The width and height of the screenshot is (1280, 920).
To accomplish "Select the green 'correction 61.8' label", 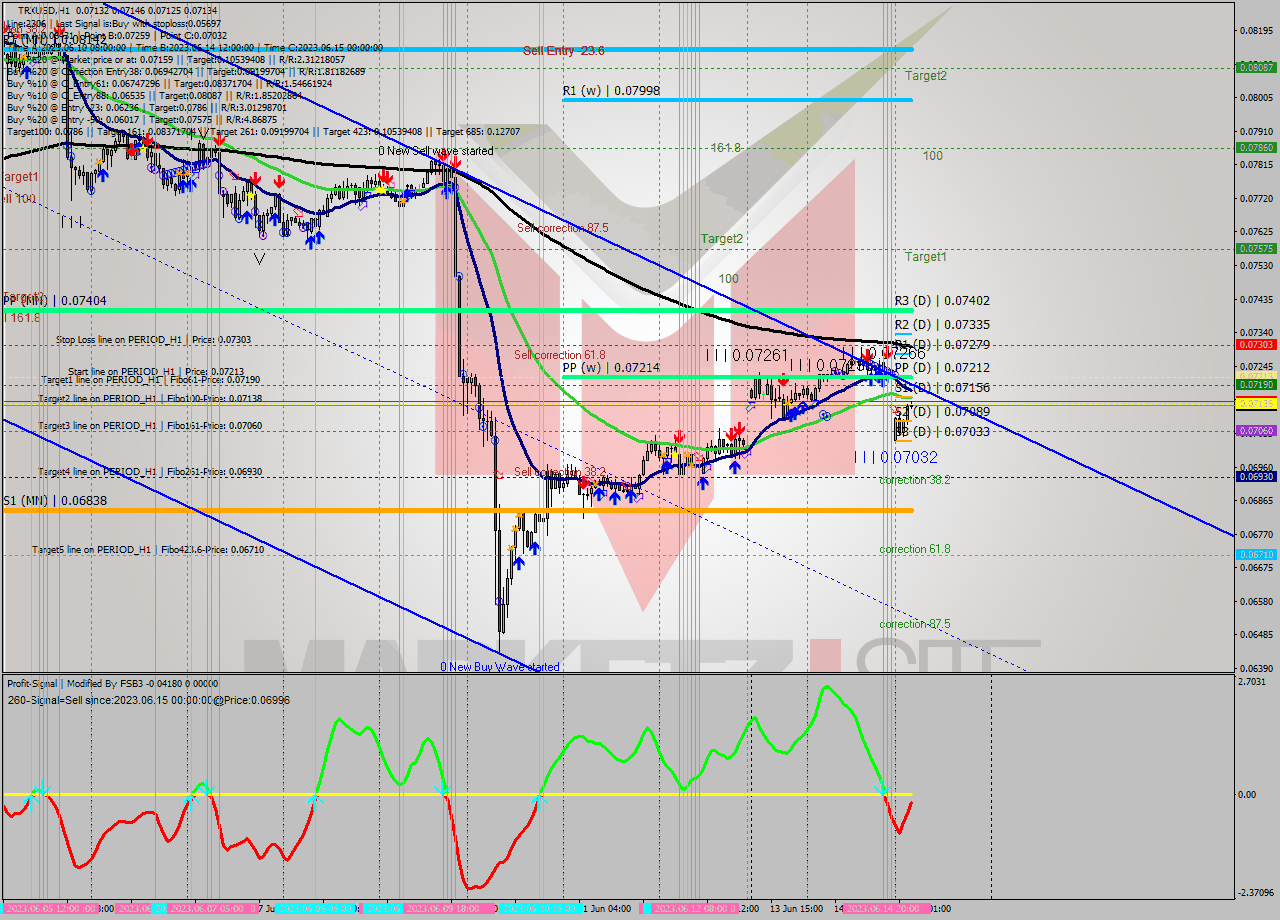I will (915, 549).
